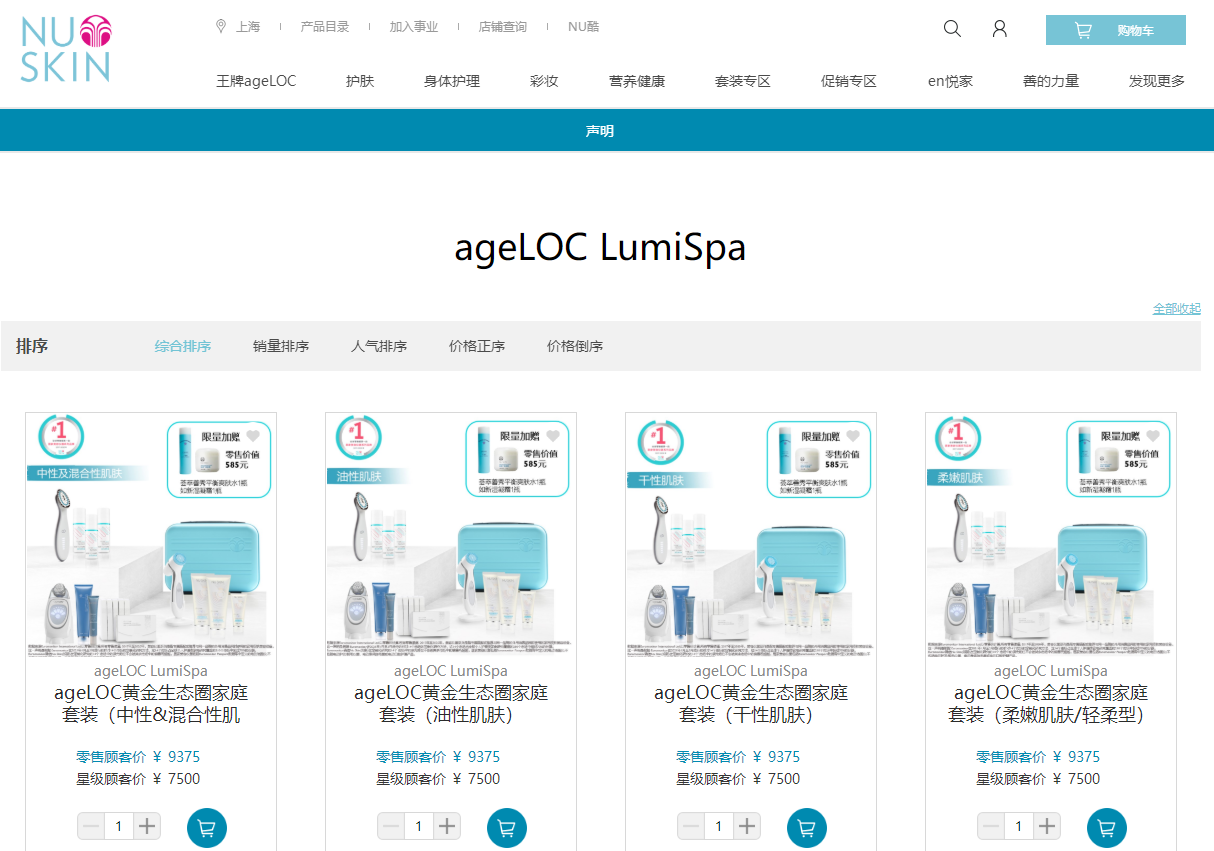
Task: Click quantity field of 柔嫩肌肤 set
Action: [x=1019, y=826]
